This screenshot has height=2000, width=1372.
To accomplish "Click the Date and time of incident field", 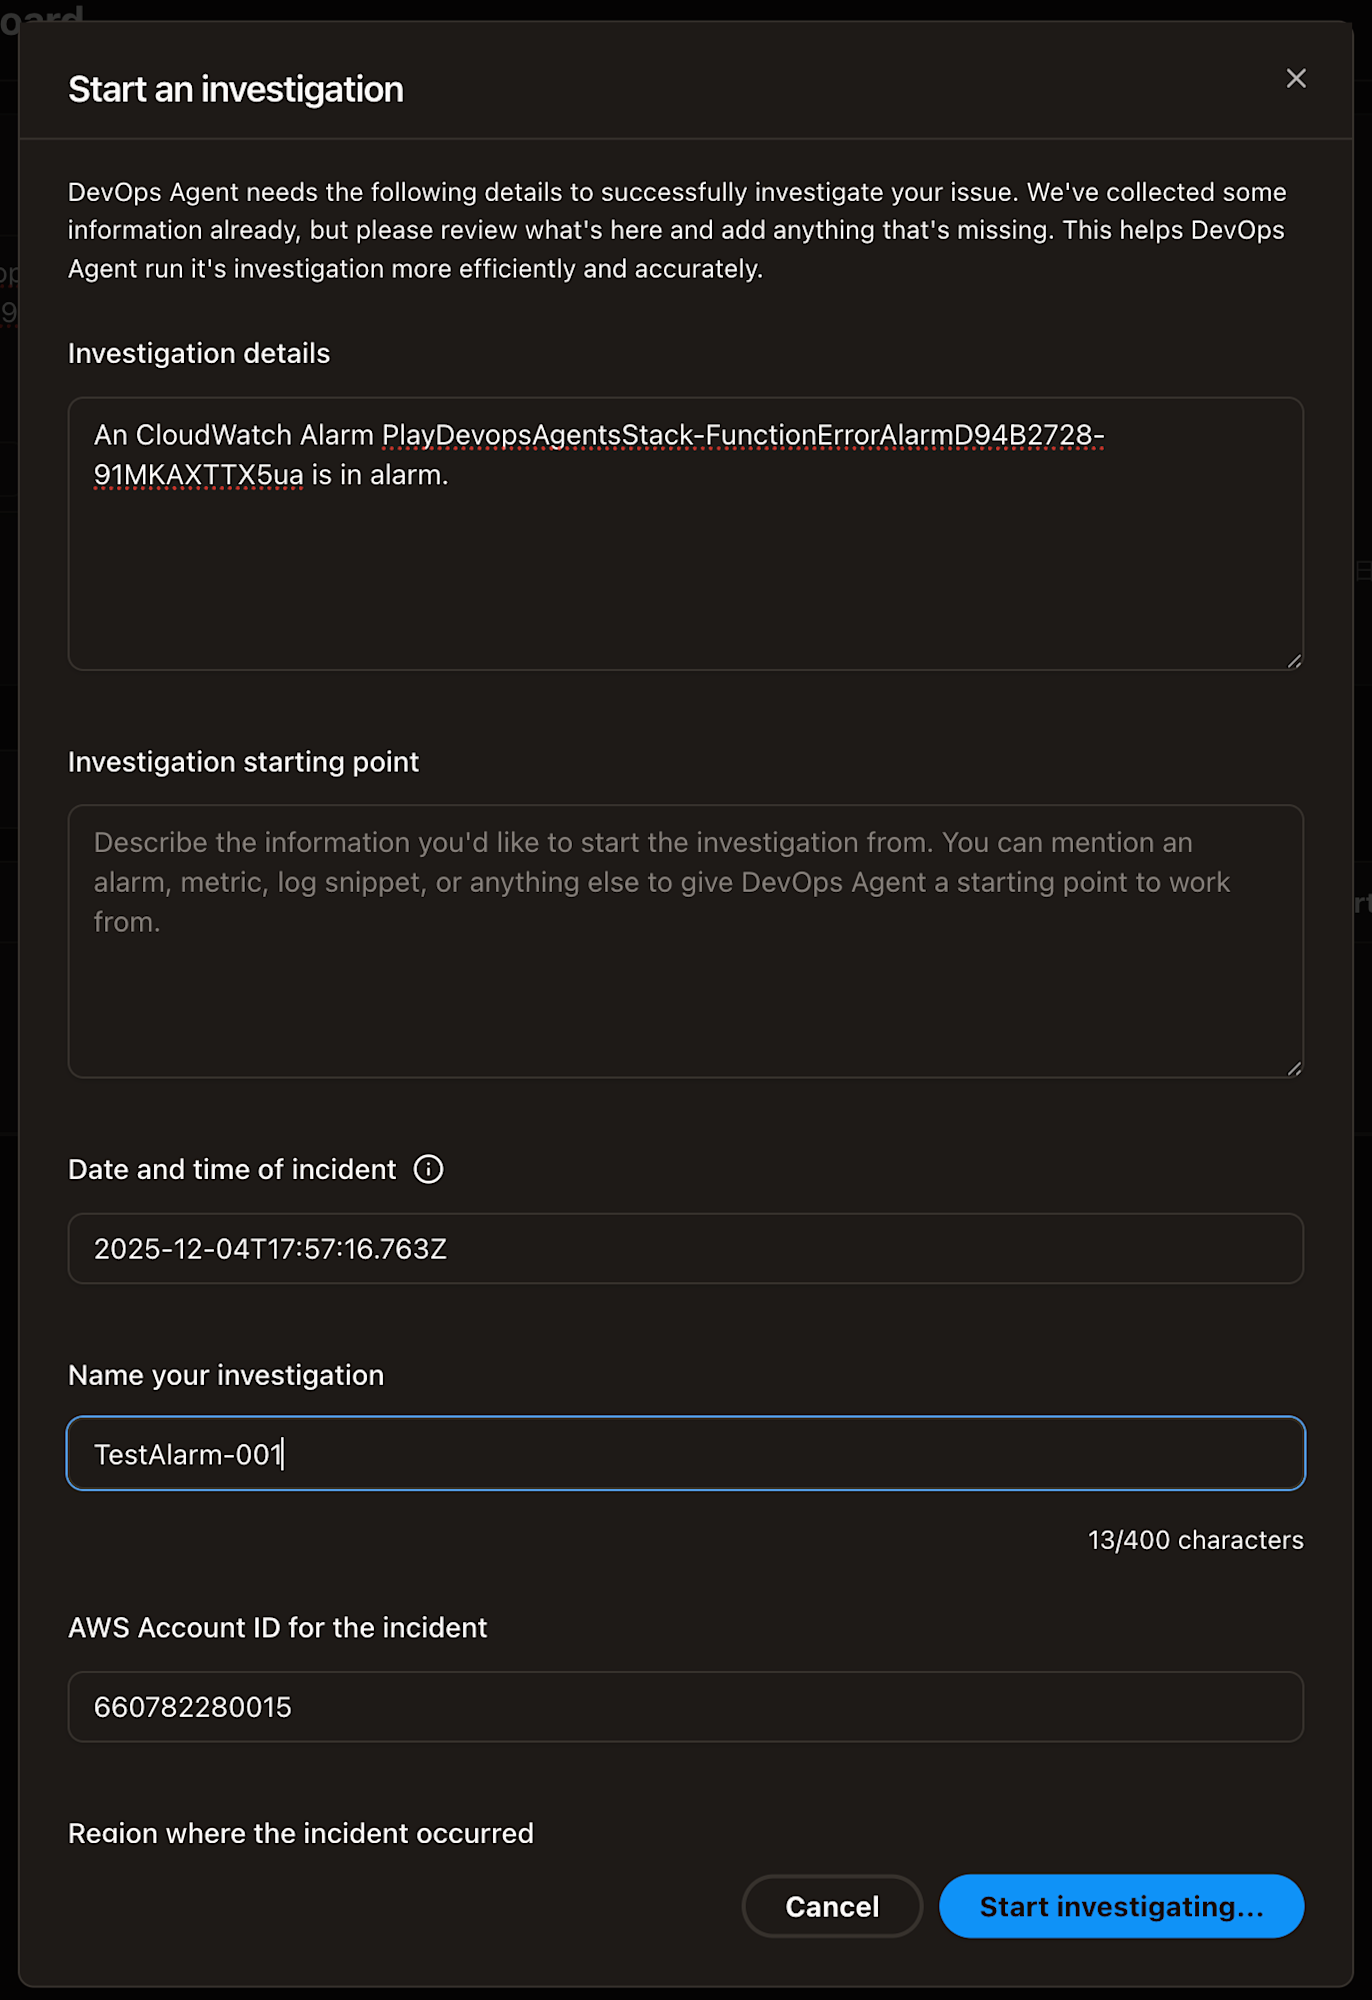I will (x=685, y=1249).
